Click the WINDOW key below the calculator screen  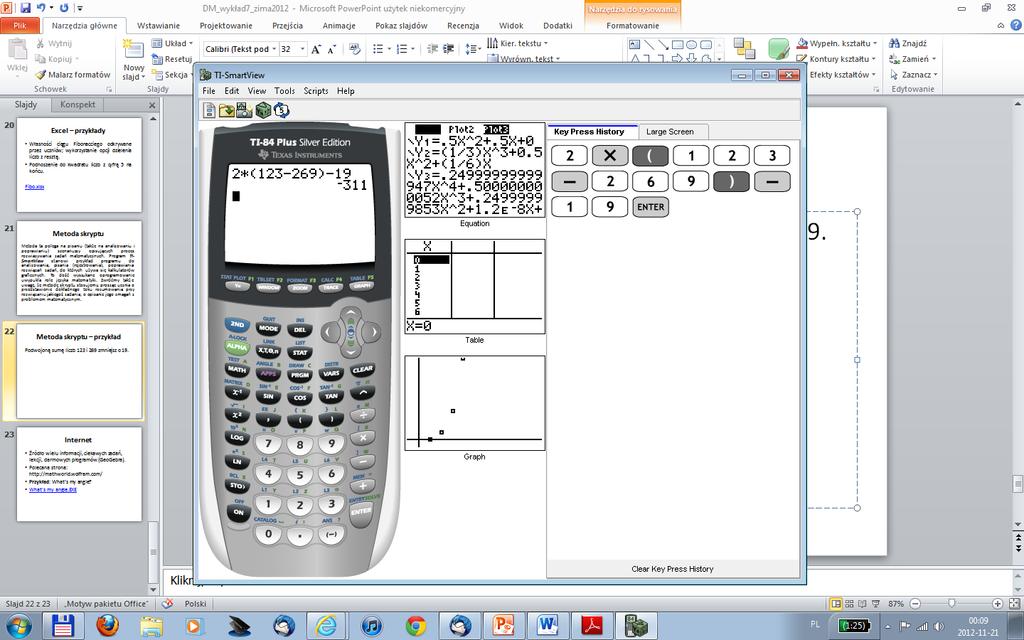268,287
